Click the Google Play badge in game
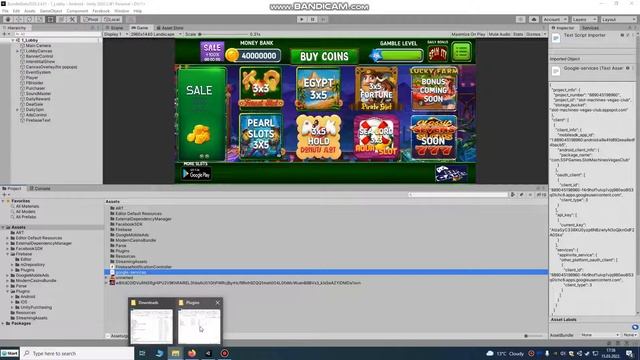The height and width of the screenshot is (360, 640). click(x=196, y=173)
